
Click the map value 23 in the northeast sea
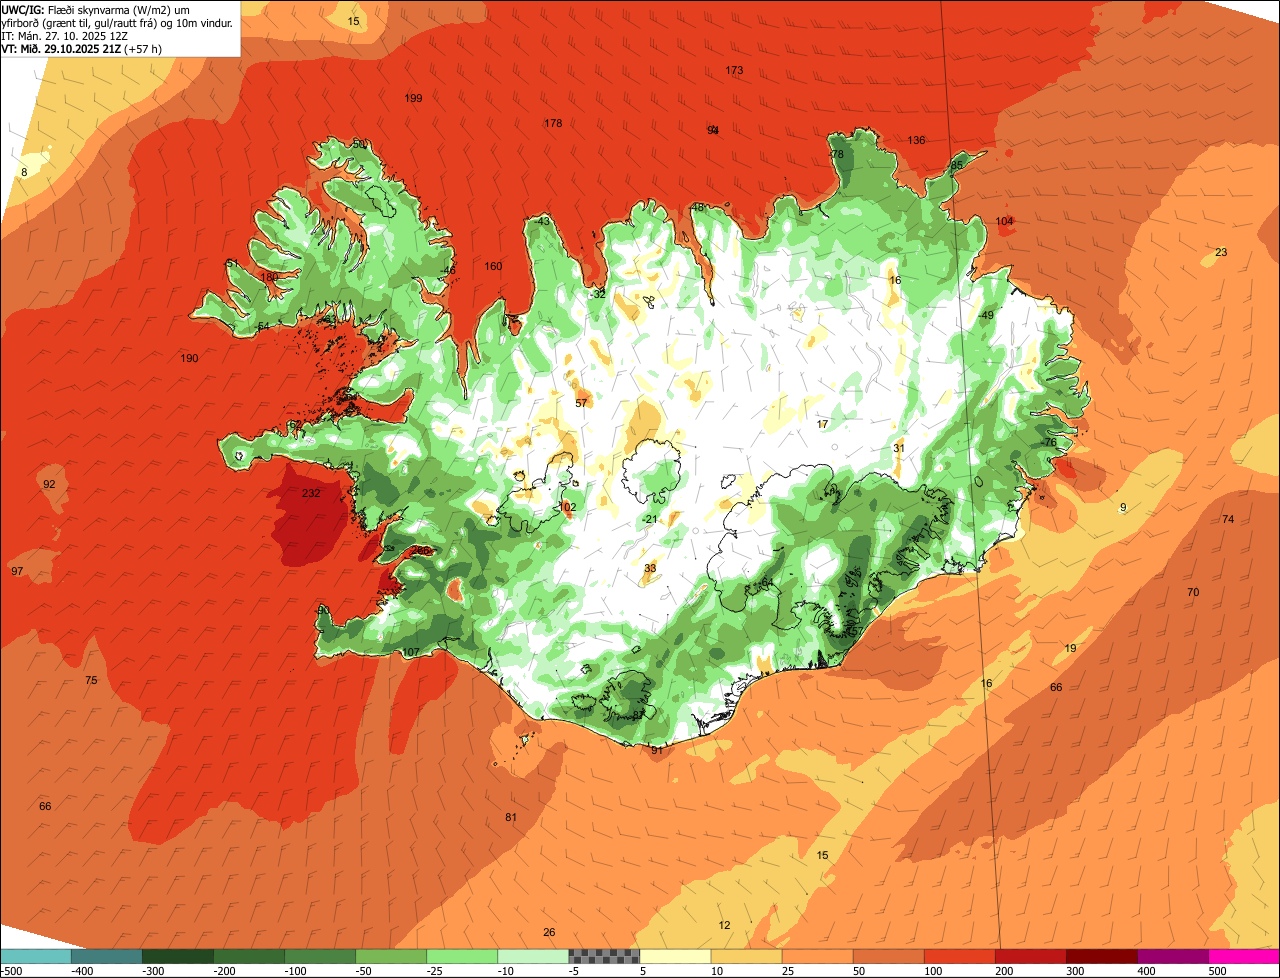click(1221, 252)
